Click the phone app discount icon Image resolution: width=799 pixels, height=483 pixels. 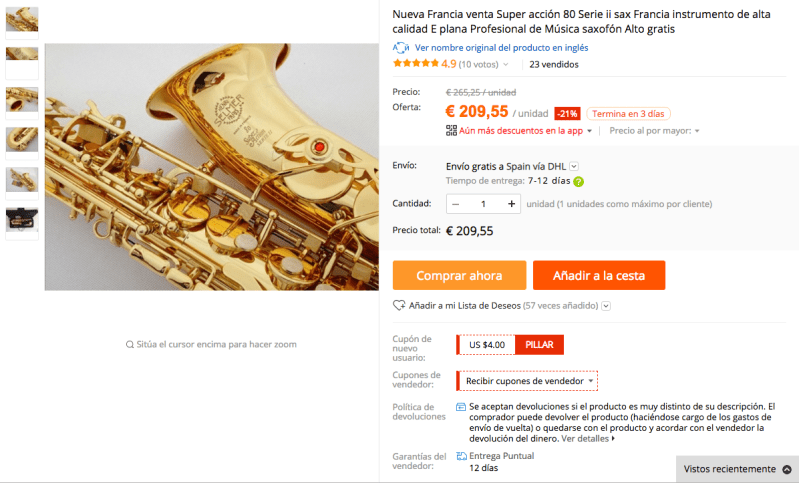451,130
